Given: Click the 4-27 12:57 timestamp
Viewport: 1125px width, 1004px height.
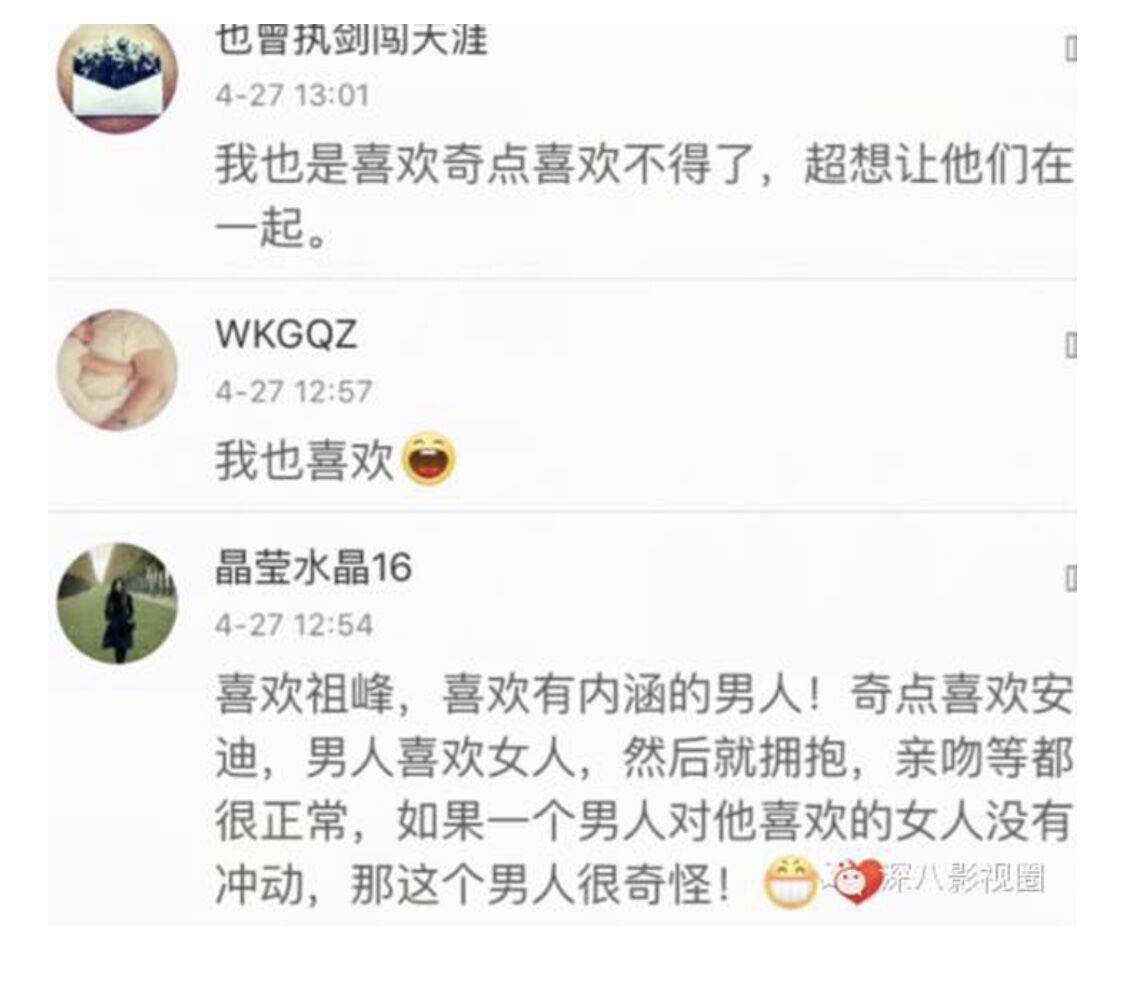Looking at the screenshot, I should (293, 392).
